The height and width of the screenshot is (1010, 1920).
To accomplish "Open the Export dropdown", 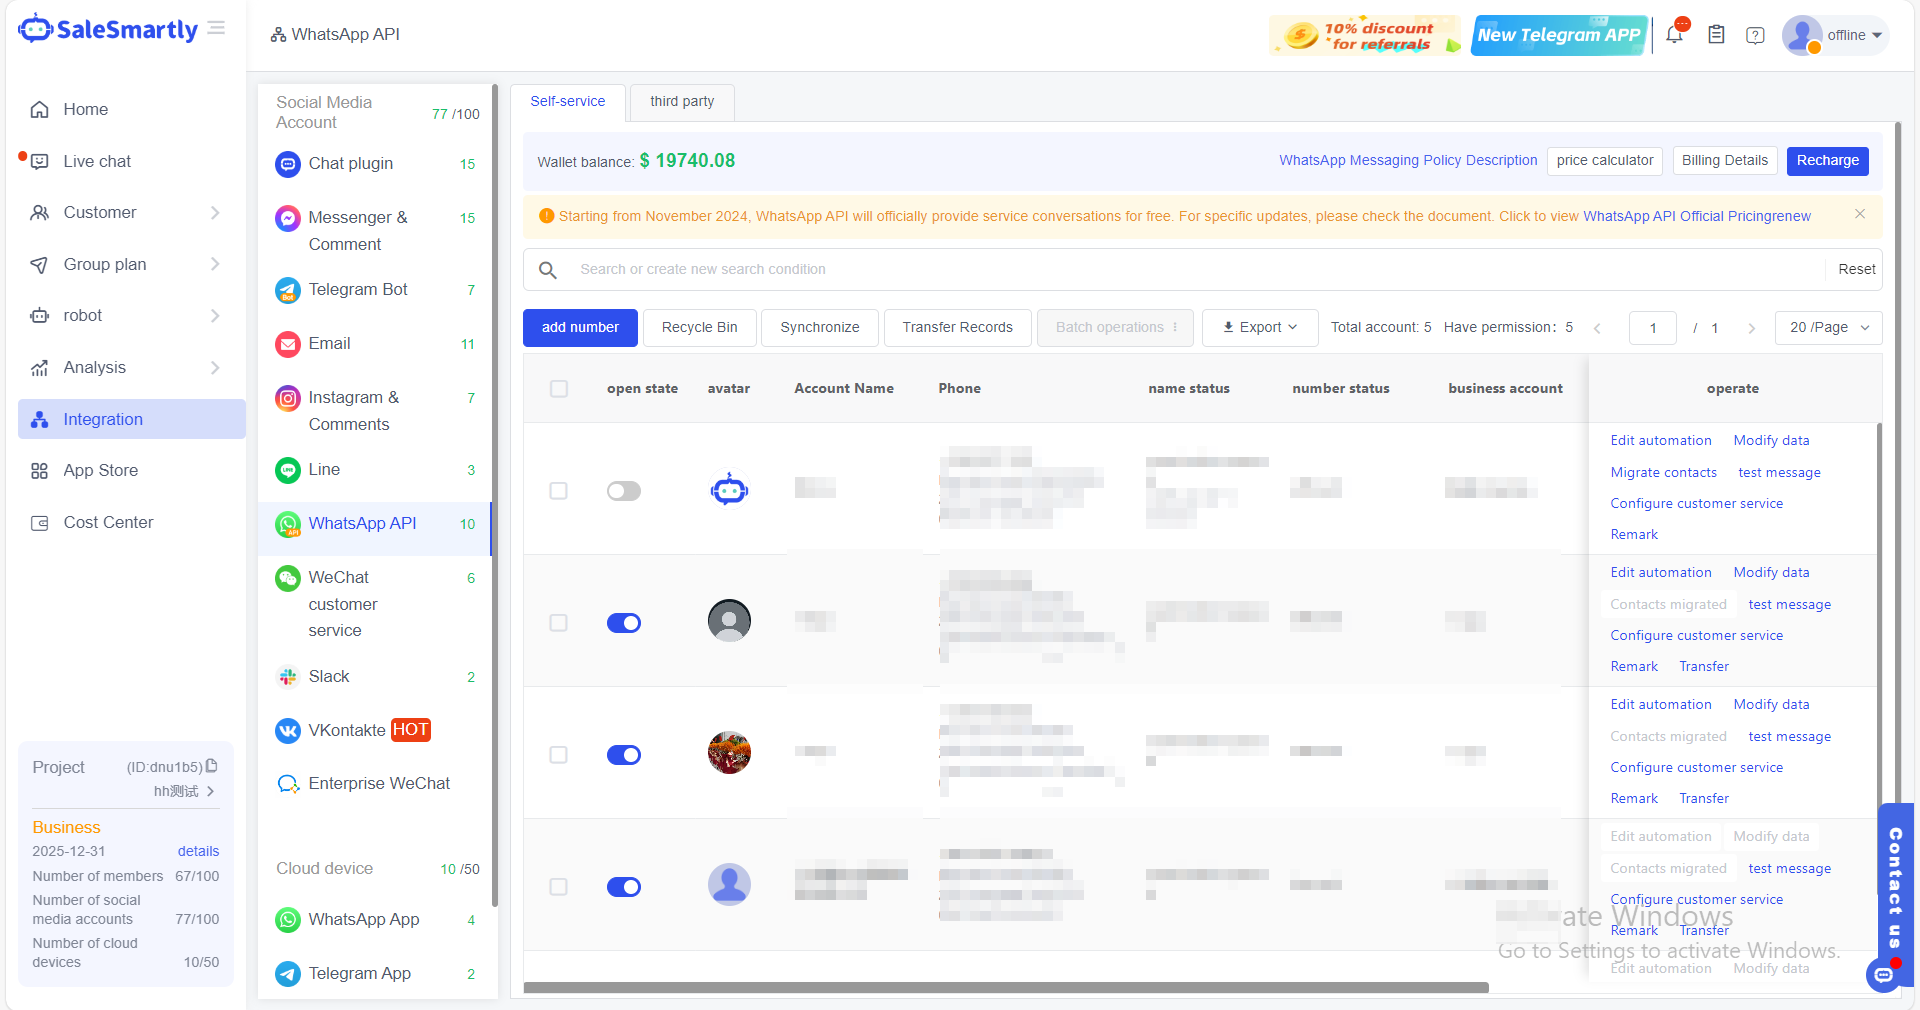I will 1260,328.
